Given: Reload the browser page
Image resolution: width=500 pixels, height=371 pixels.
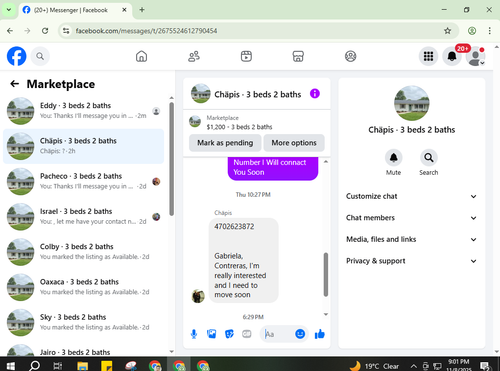Looking at the screenshot, I should point(45,31).
